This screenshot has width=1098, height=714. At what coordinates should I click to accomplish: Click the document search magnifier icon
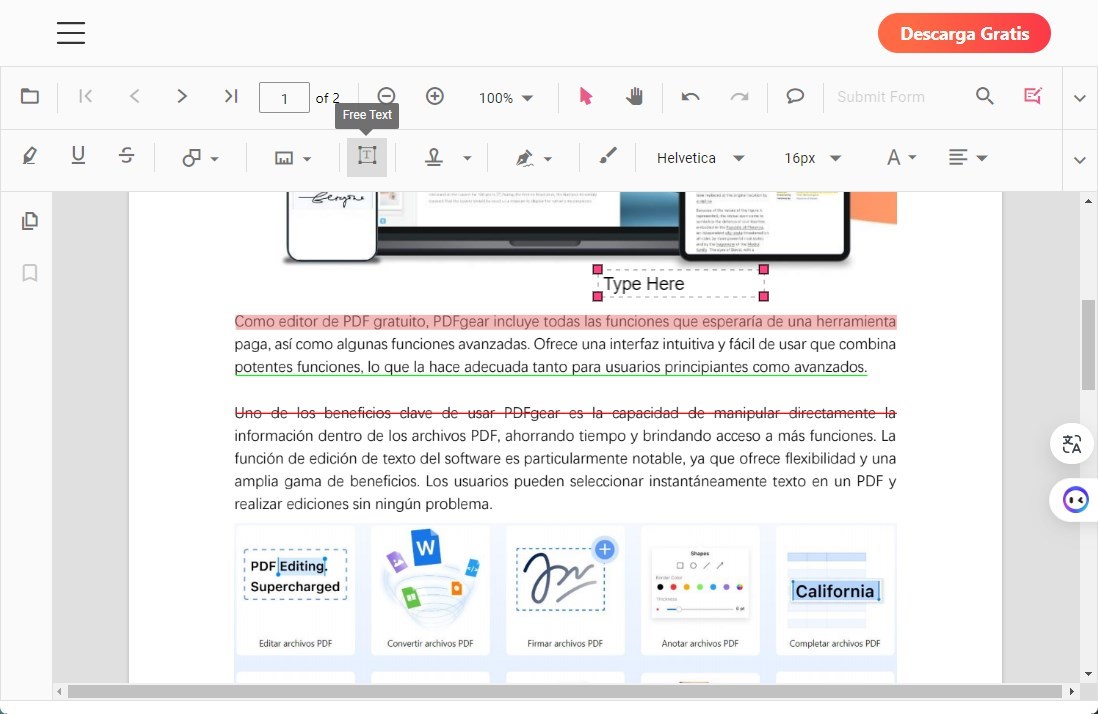point(984,96)
